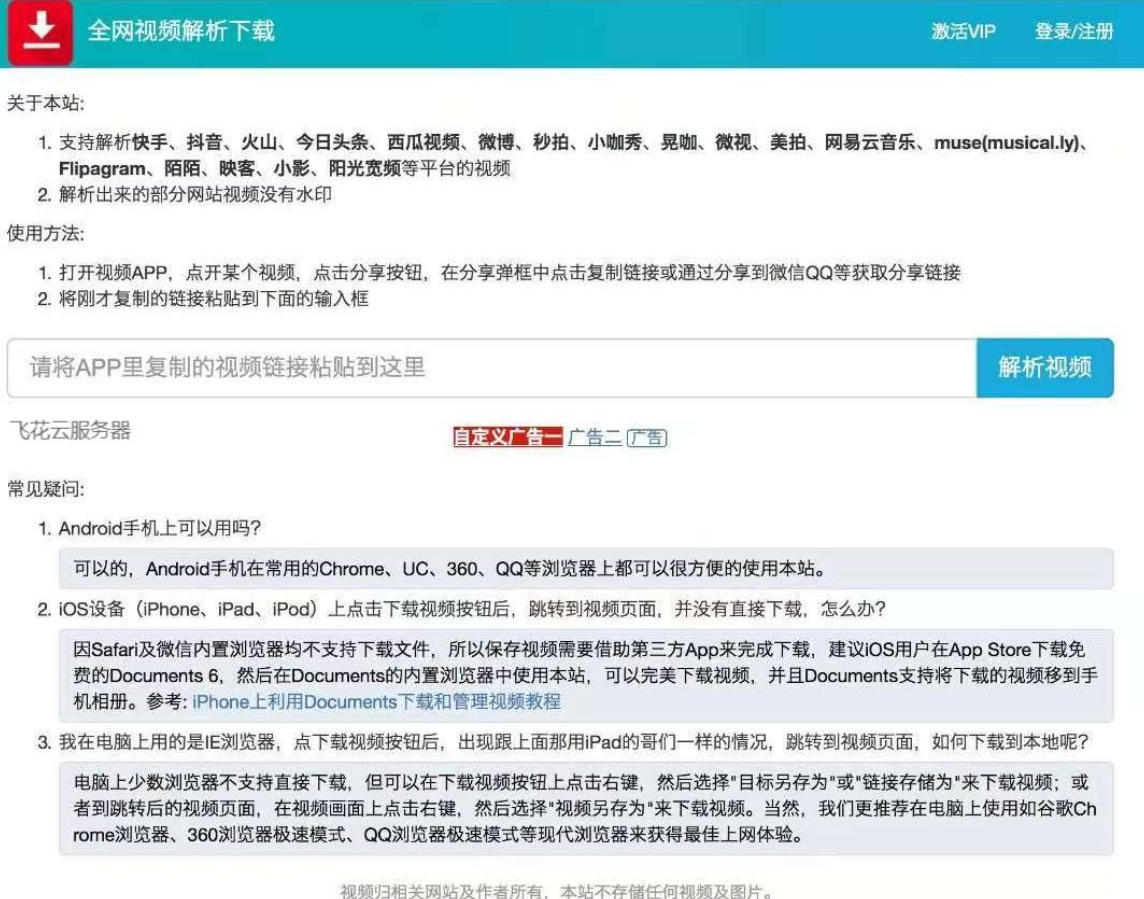Click the question Android手机上可以用吗?
1144x899 pixels.
(160, 528)
